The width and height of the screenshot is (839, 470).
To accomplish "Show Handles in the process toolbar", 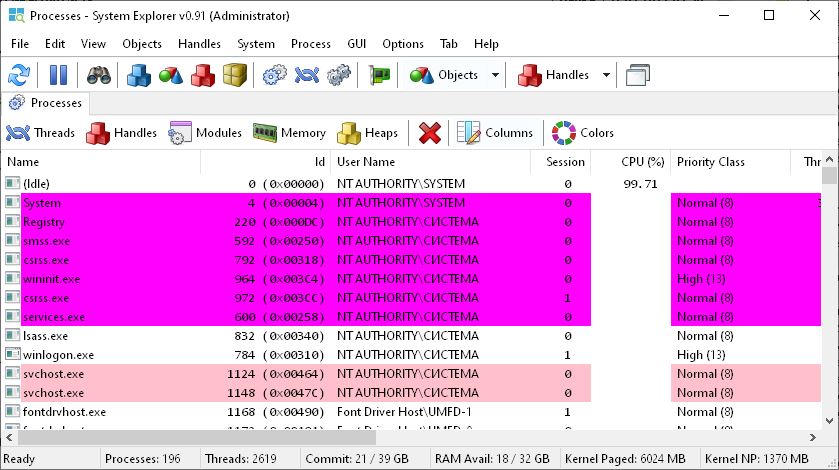I will pyautogui.click(x=121, y=133).
